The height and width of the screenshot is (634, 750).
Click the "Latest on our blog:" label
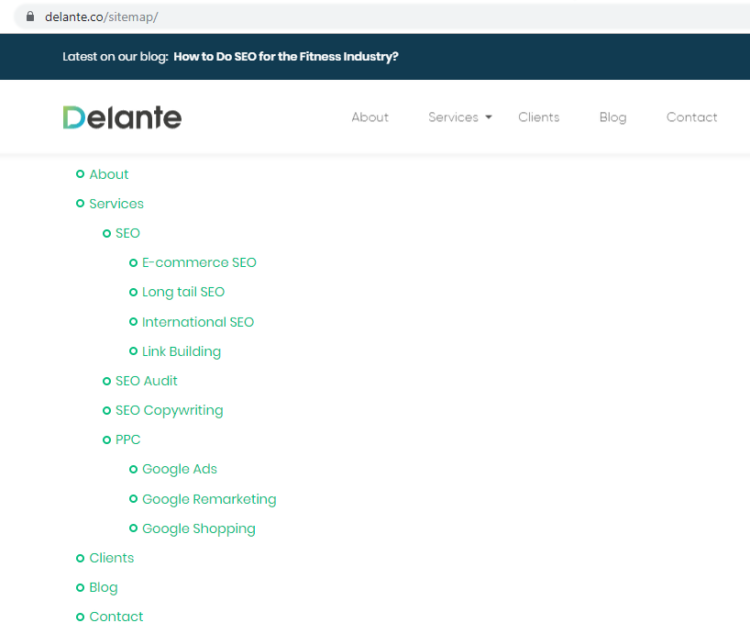[x=115, y=56]
